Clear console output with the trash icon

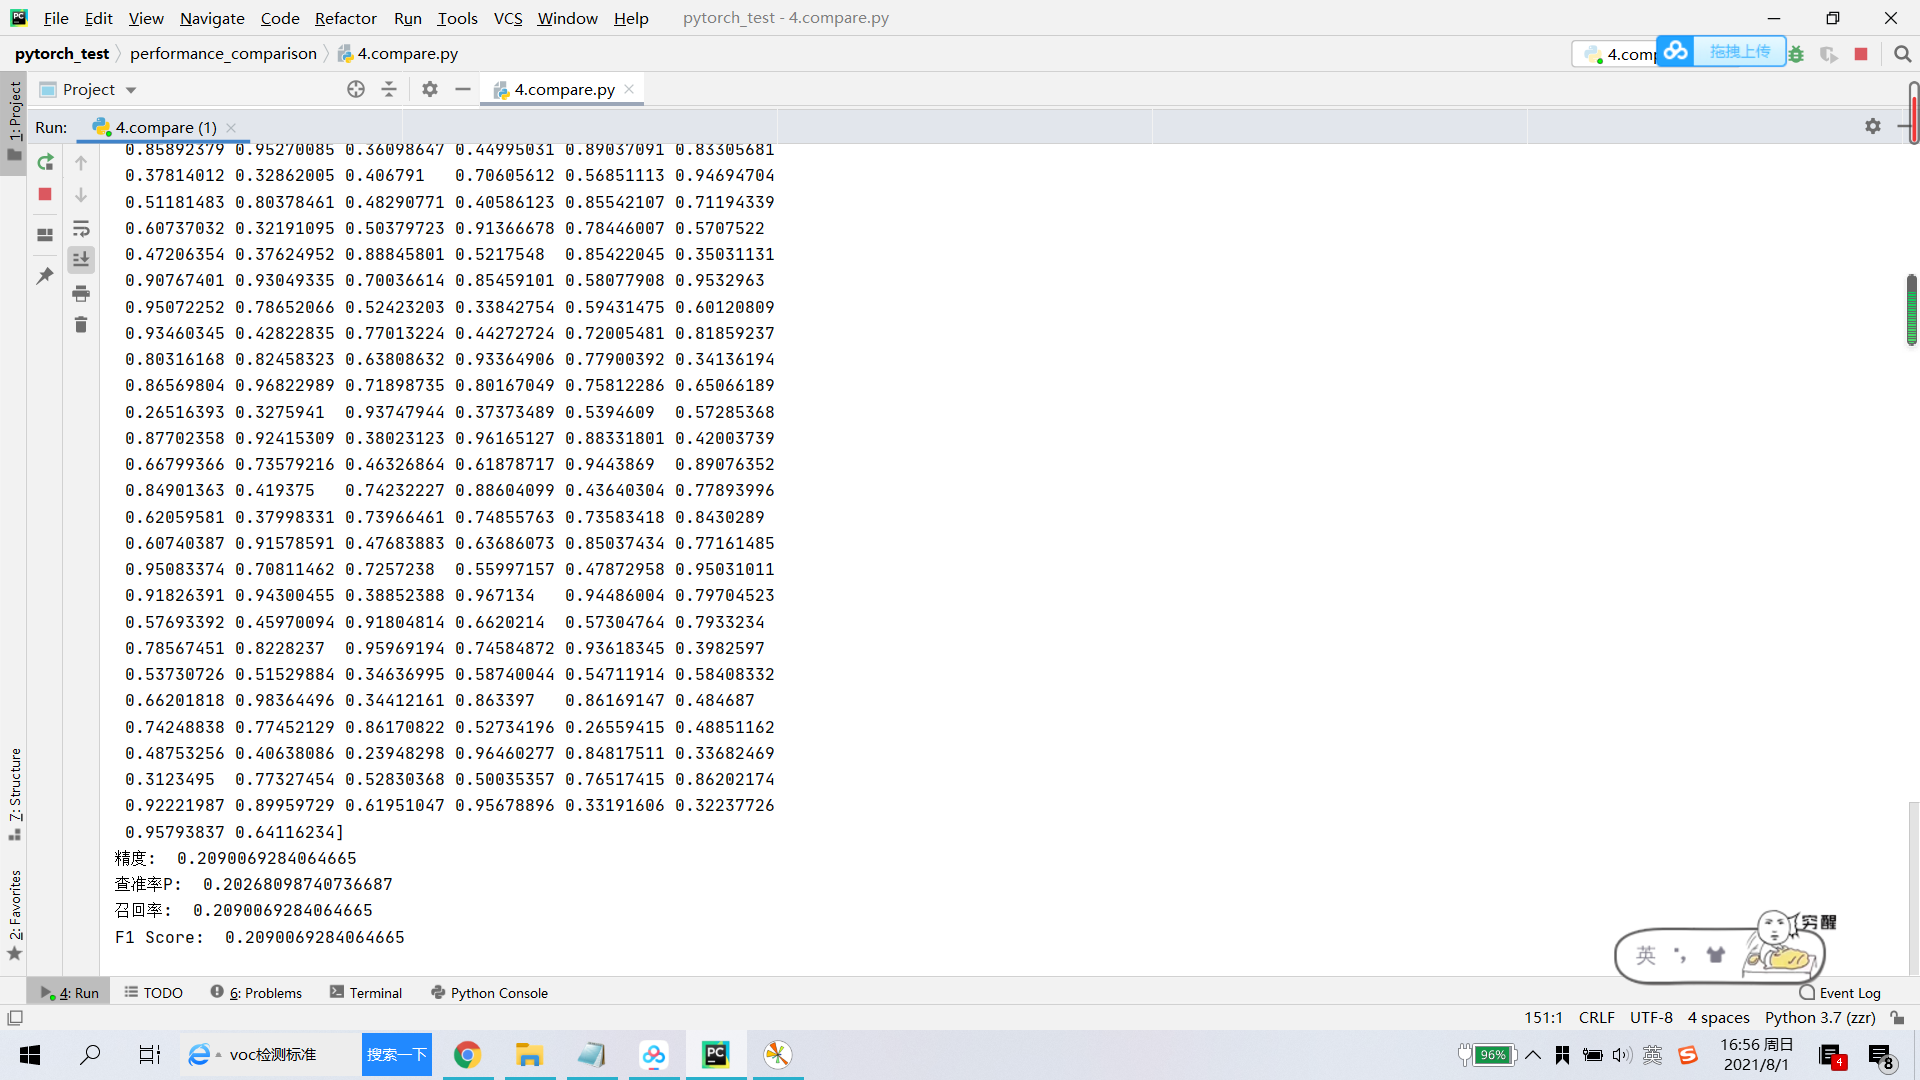[x=81, y=325]
